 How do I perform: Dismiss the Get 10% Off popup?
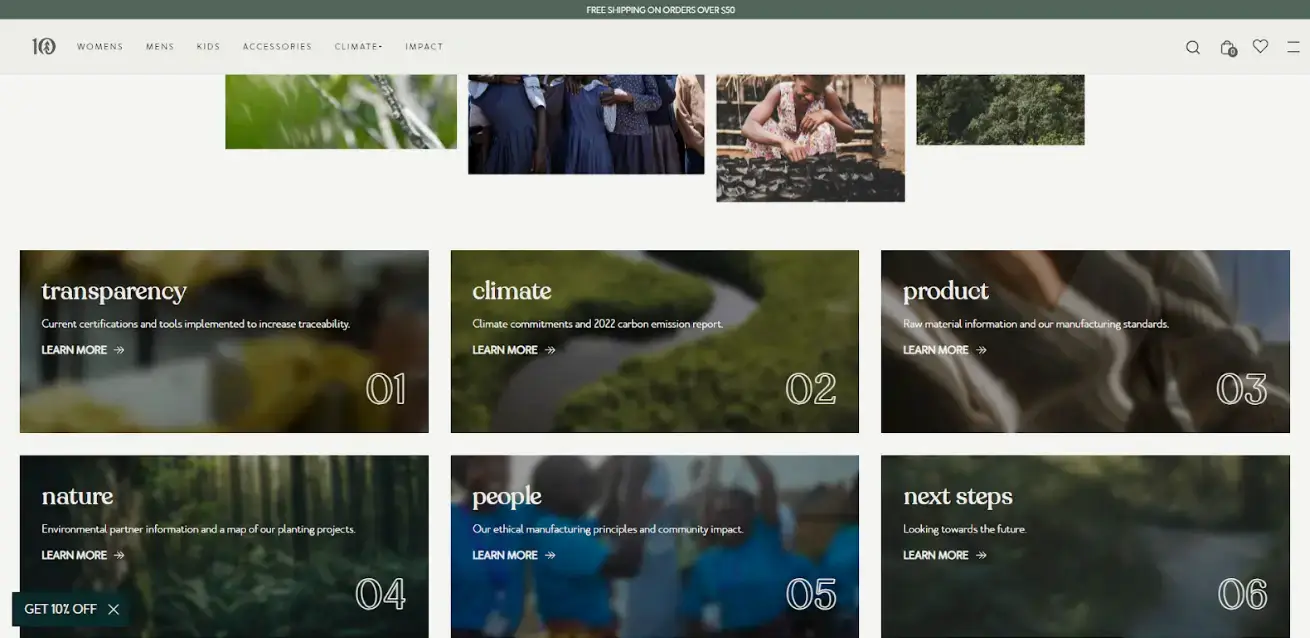(113, 609)
